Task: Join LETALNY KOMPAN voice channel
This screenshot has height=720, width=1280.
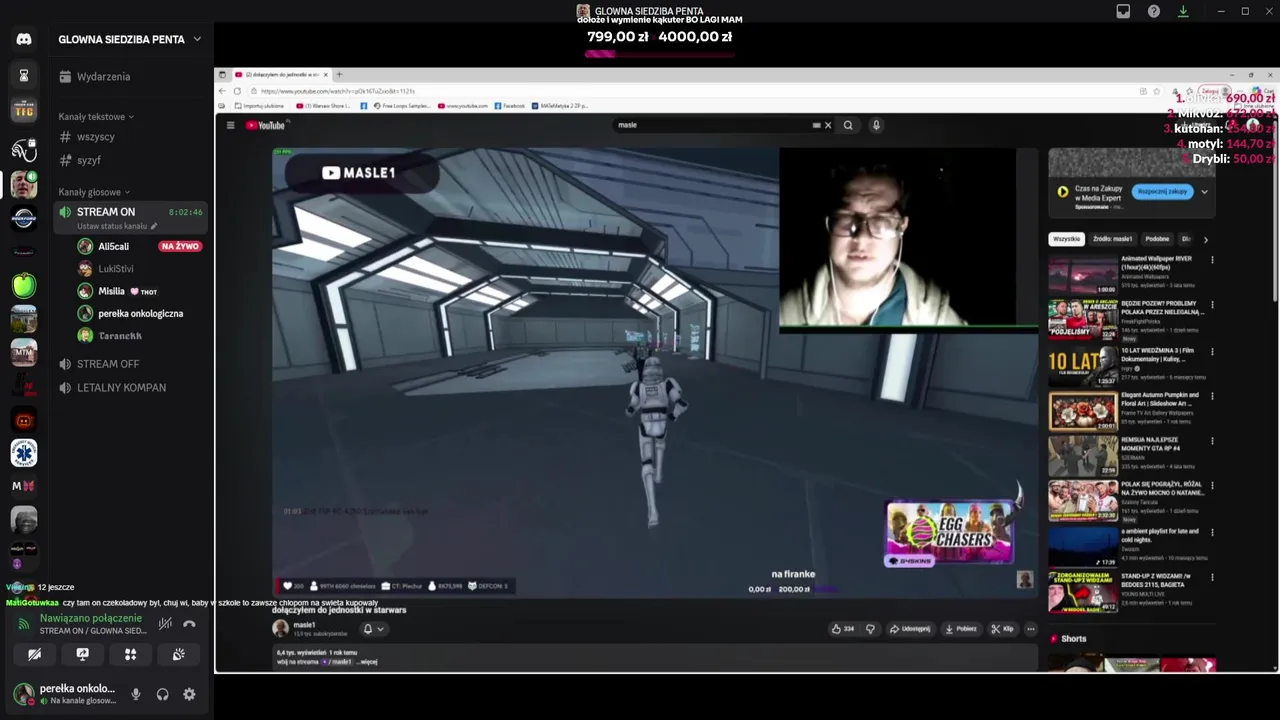Action: click(130, 387)
